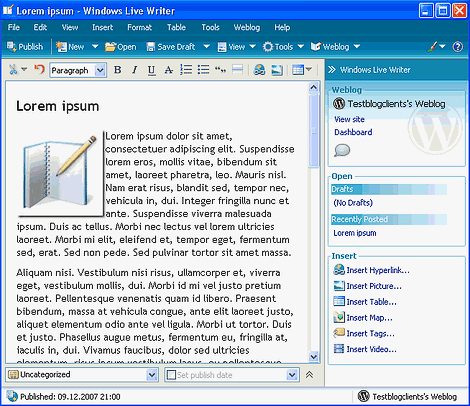
Task: Click the status bar WordPress weblog icon
Action: (x=363, y=396)
